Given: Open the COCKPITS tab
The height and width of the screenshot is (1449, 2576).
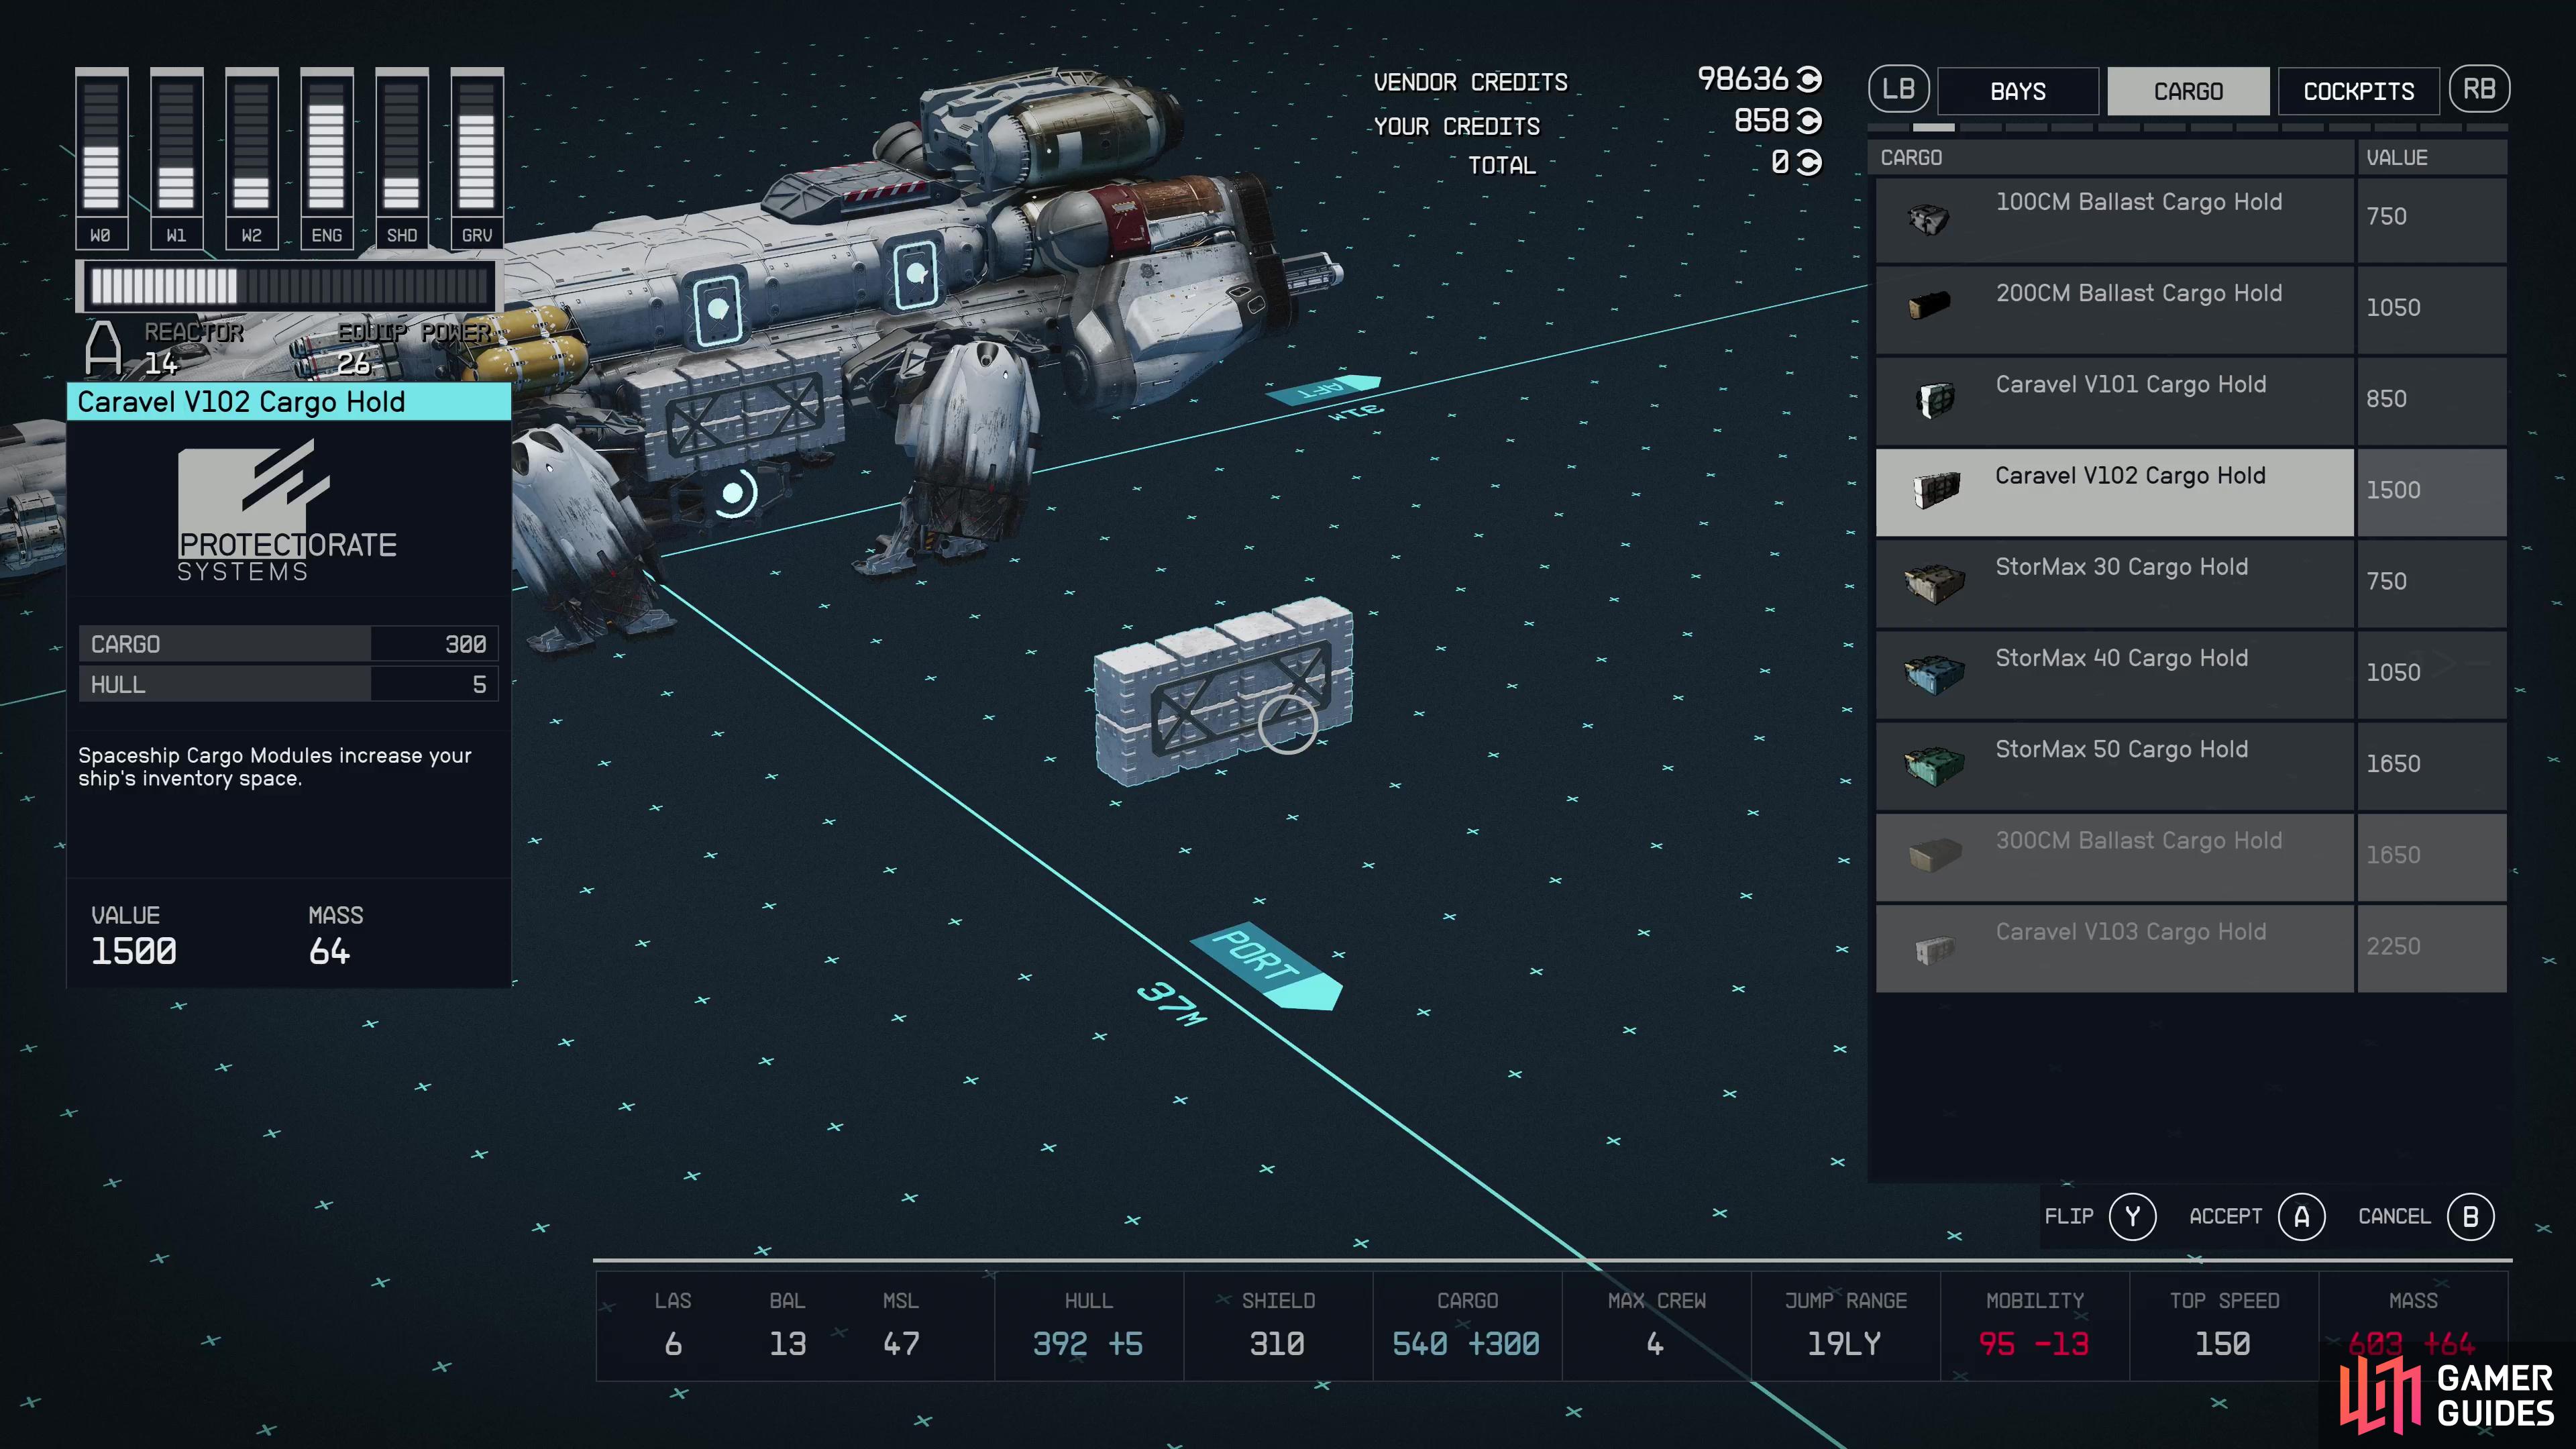Looking at the screenshot, I should (x=2358, y=91).
